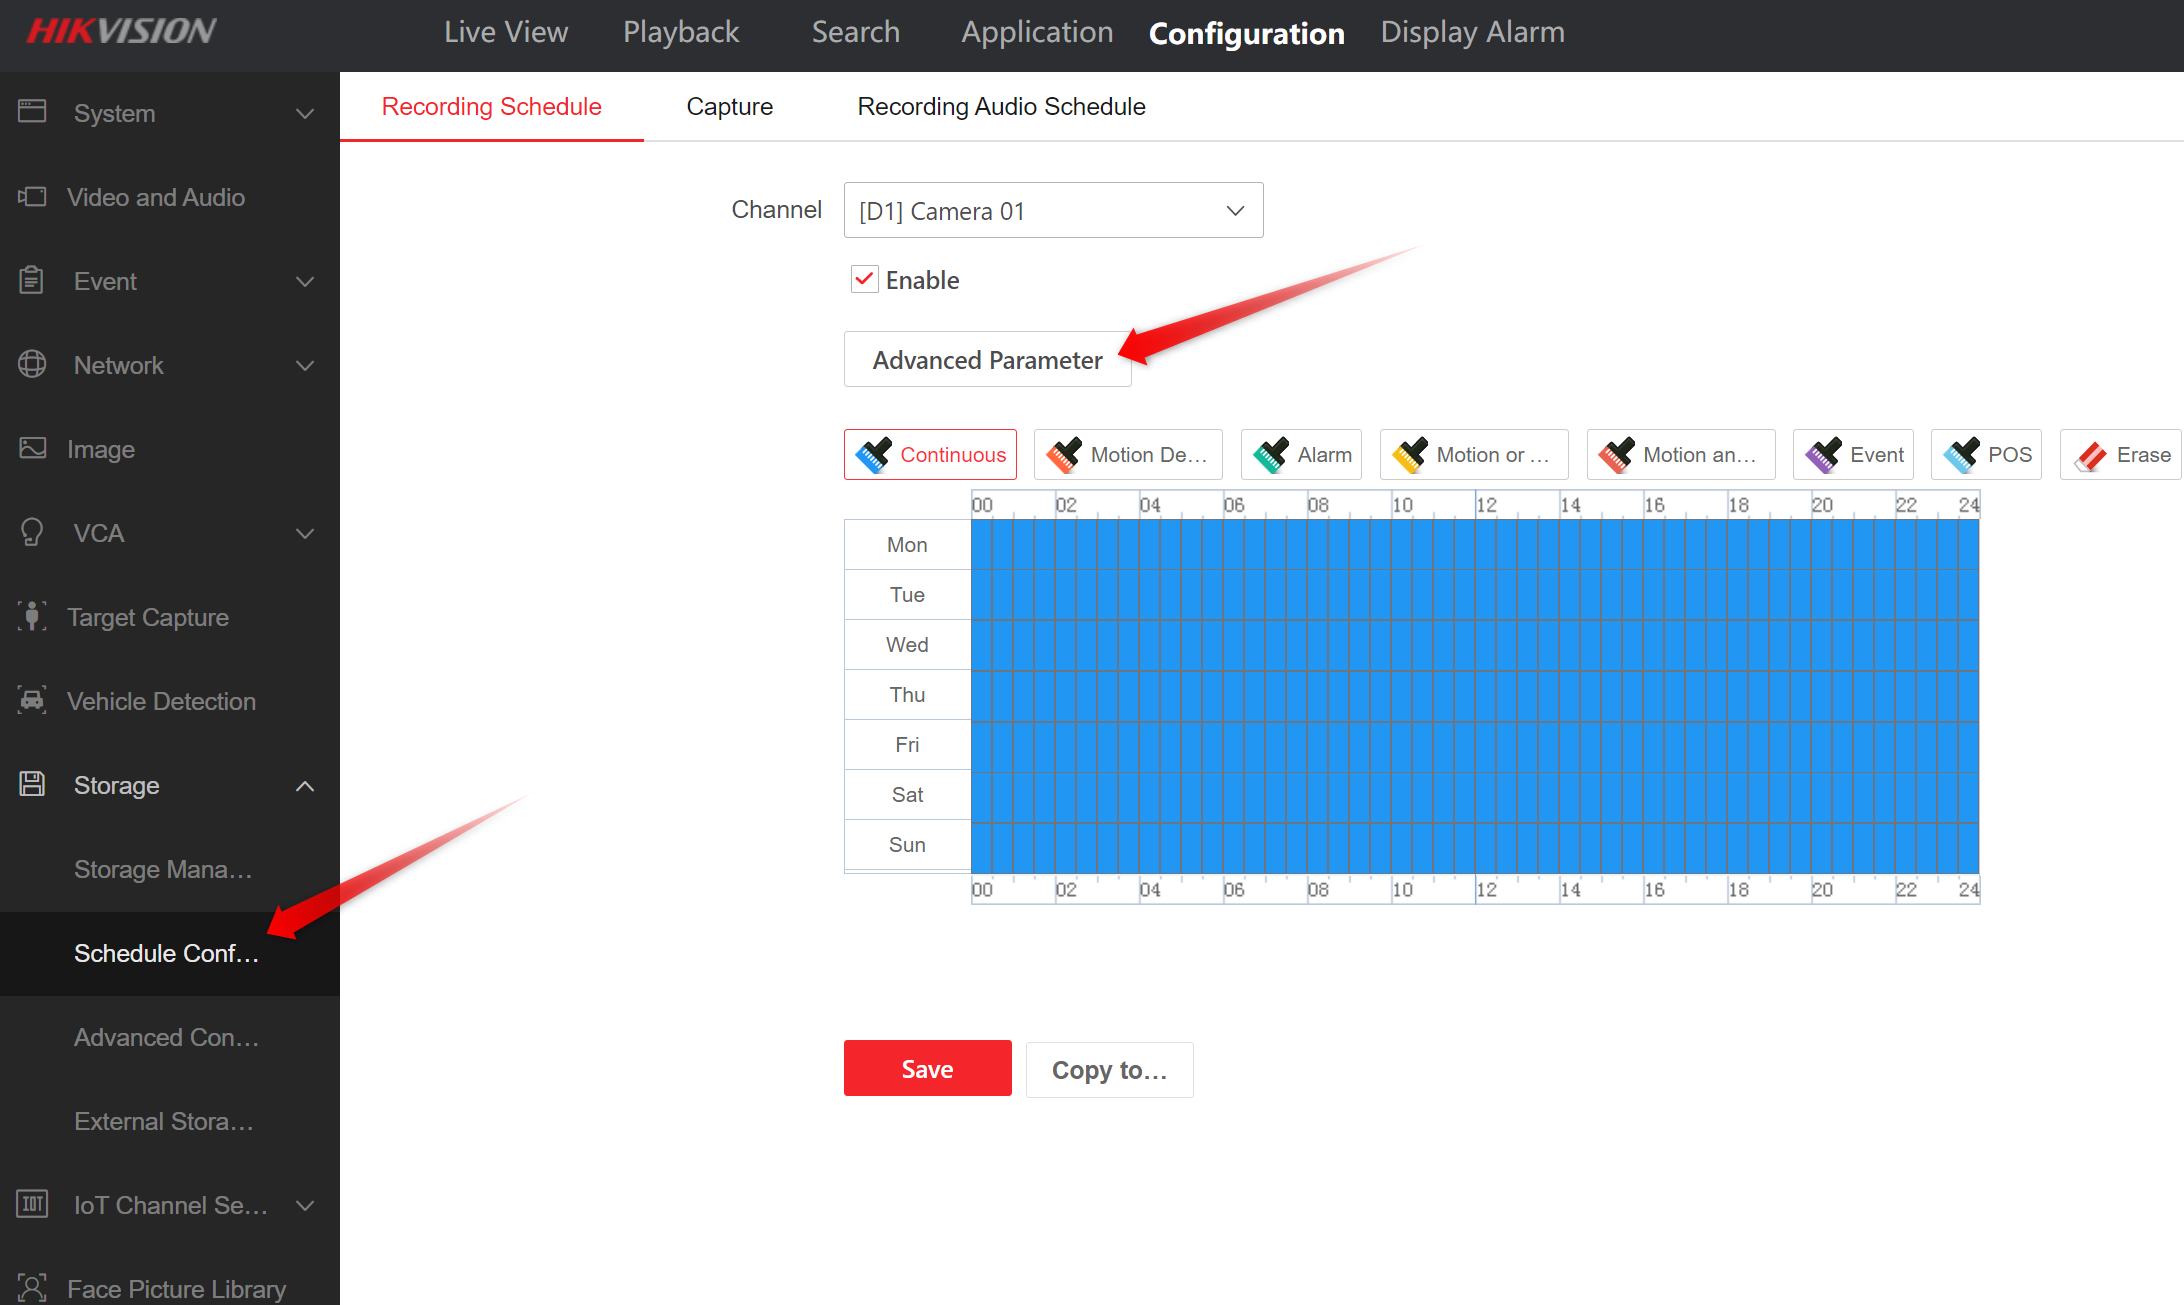The height and width of the screenshot is (1305, 2184).
Task: Select the POS recording brush
Action: [1986, 455]
